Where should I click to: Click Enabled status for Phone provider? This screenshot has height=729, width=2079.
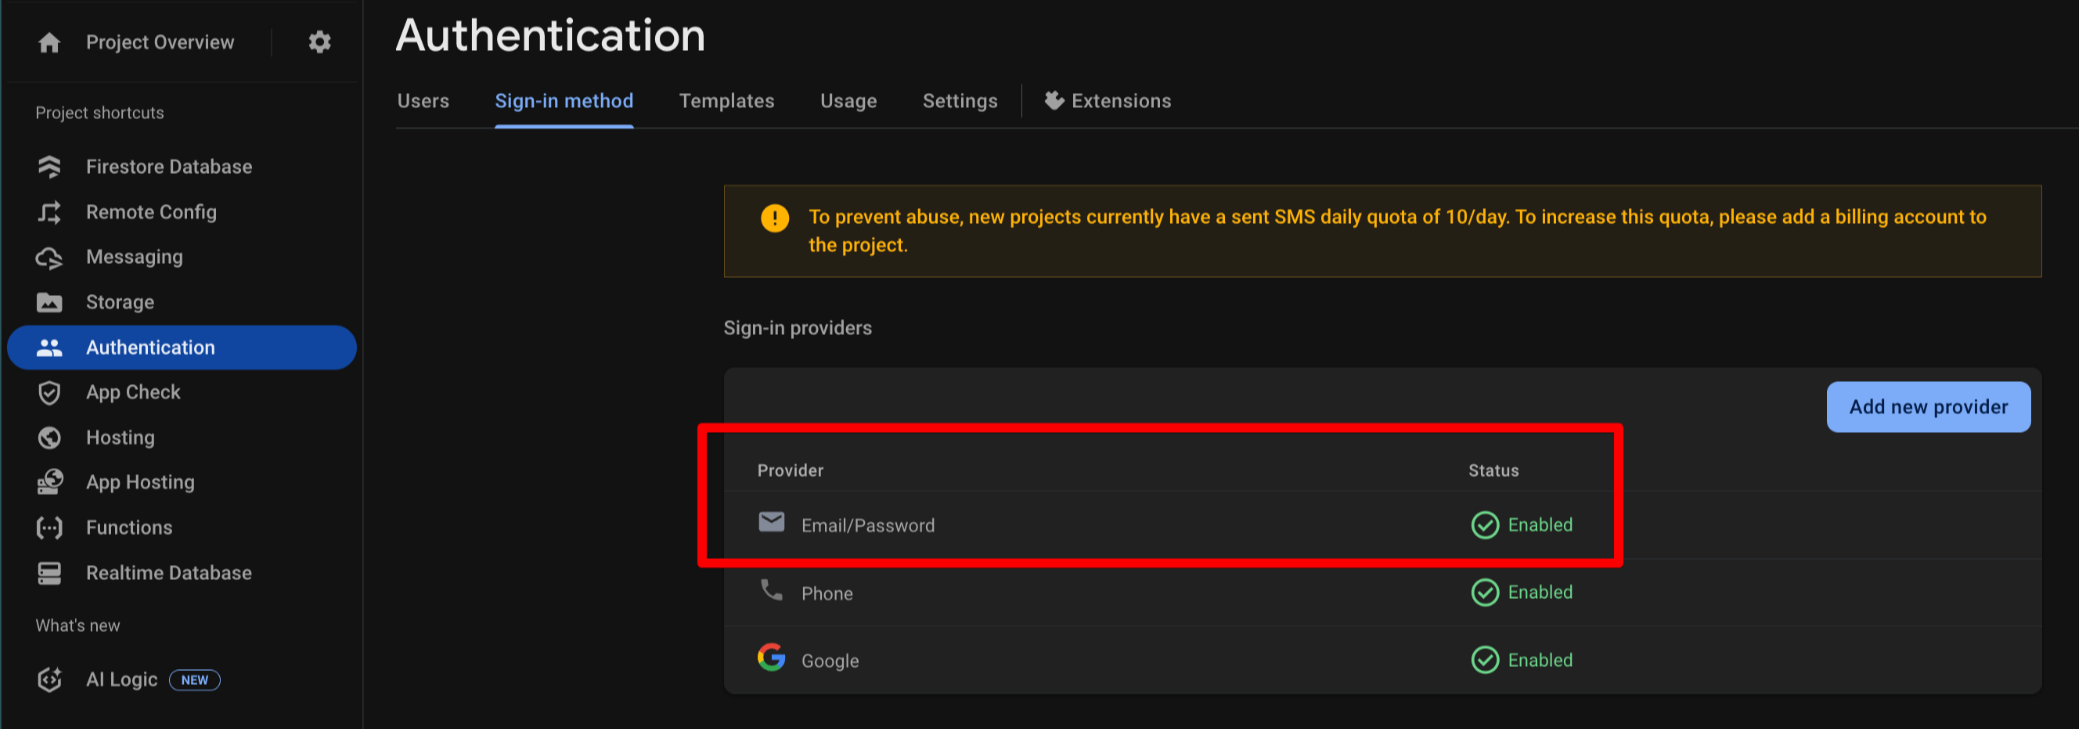[1522, 593]
